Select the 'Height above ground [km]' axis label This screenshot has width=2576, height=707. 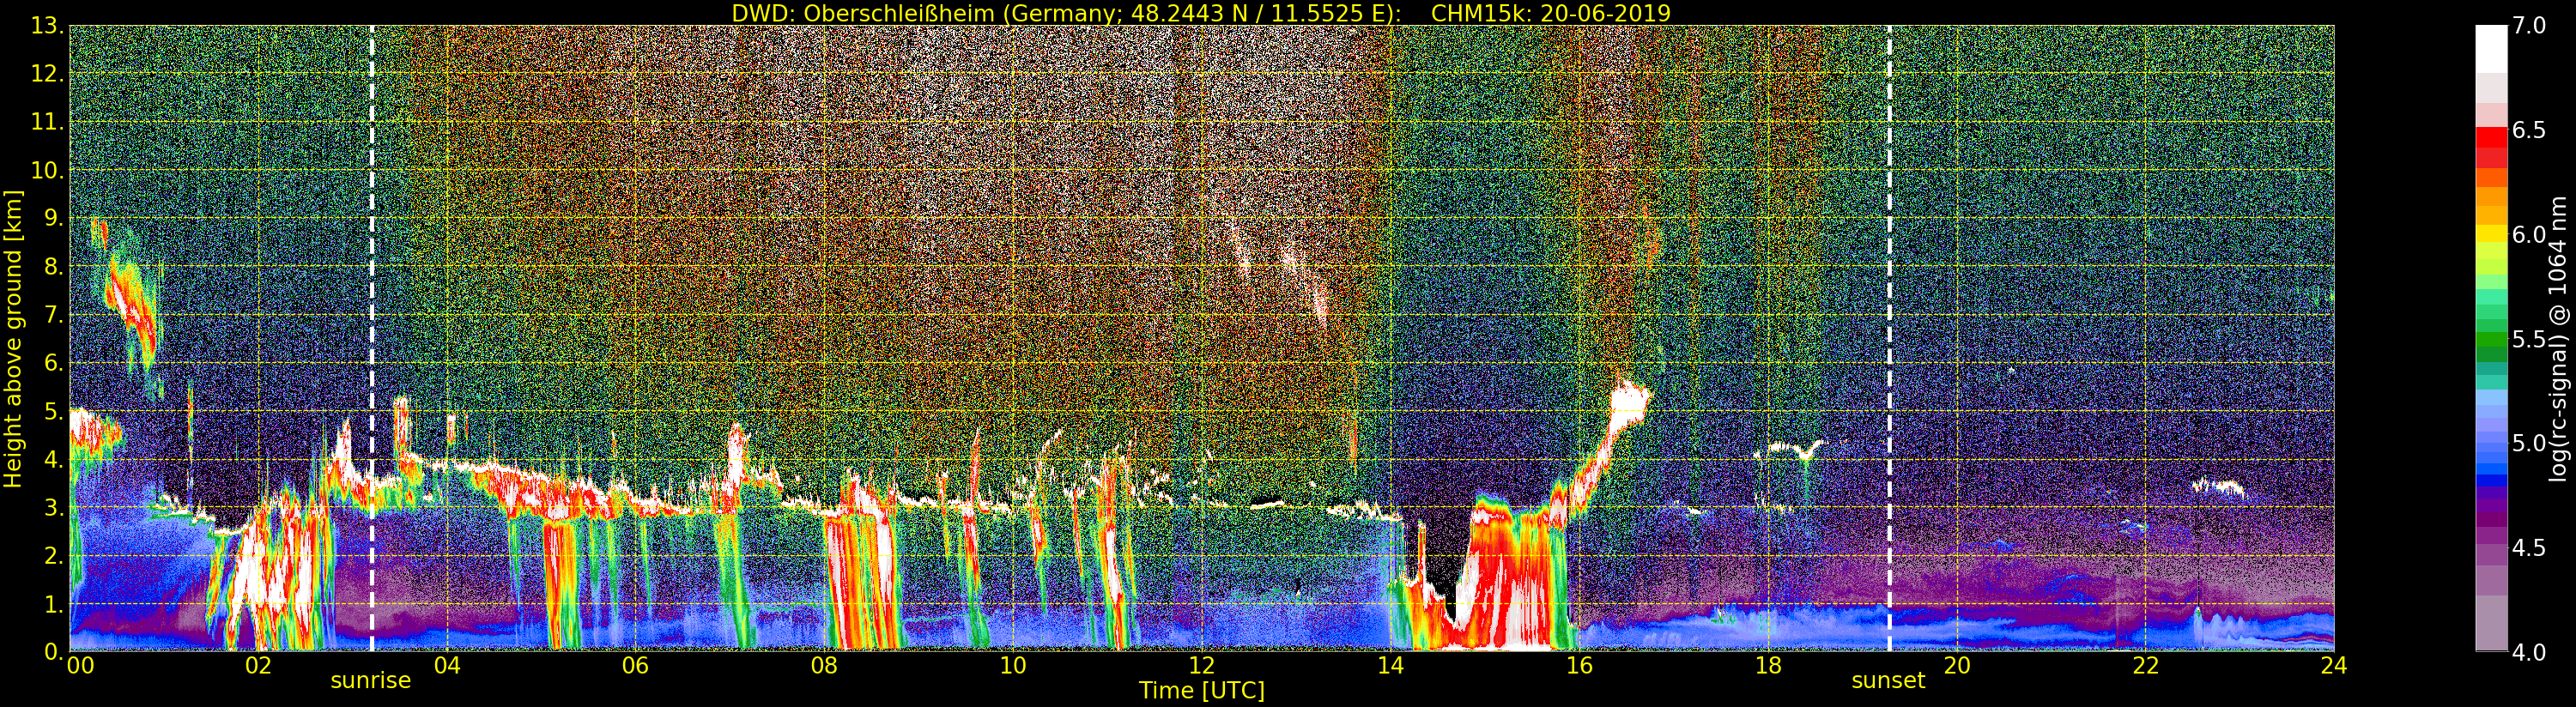pyautogui.click(x=13, y=338)
